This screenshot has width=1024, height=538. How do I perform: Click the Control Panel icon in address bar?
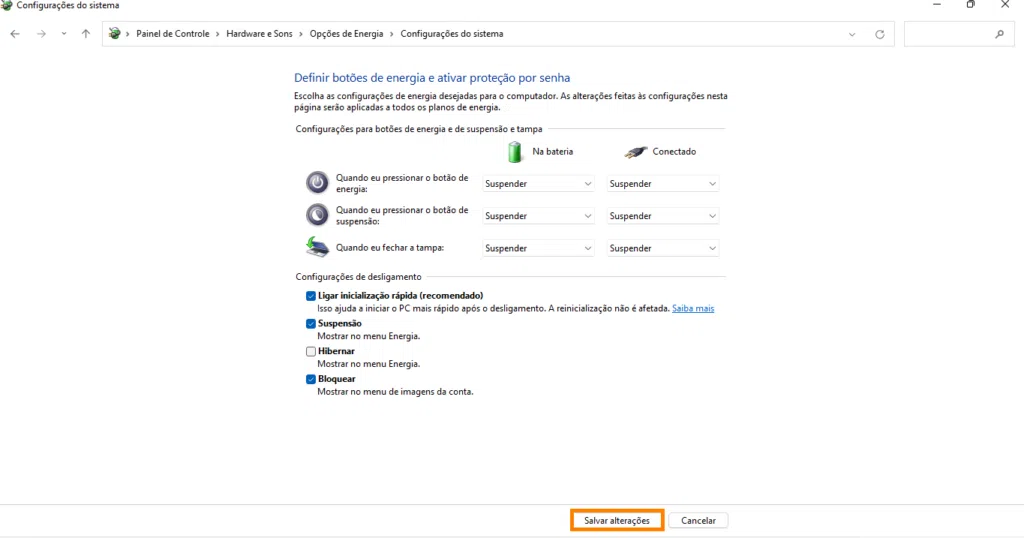pos(115,33)
